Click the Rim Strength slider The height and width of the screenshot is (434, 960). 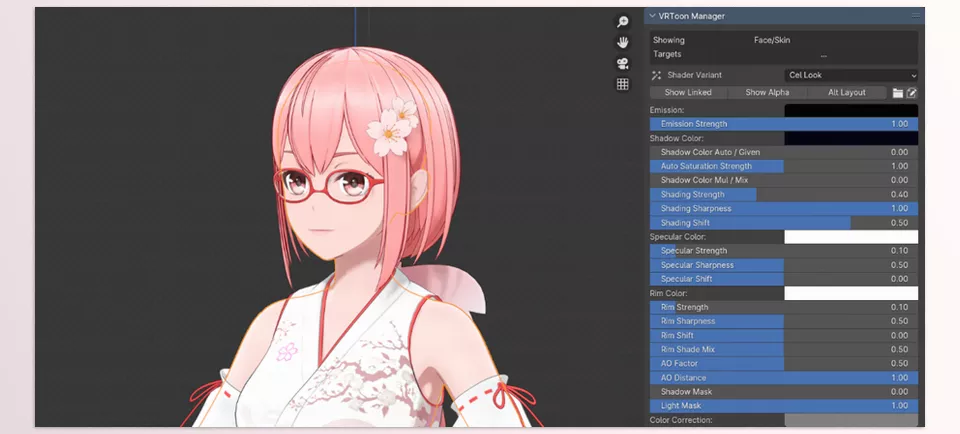point(784,307)
